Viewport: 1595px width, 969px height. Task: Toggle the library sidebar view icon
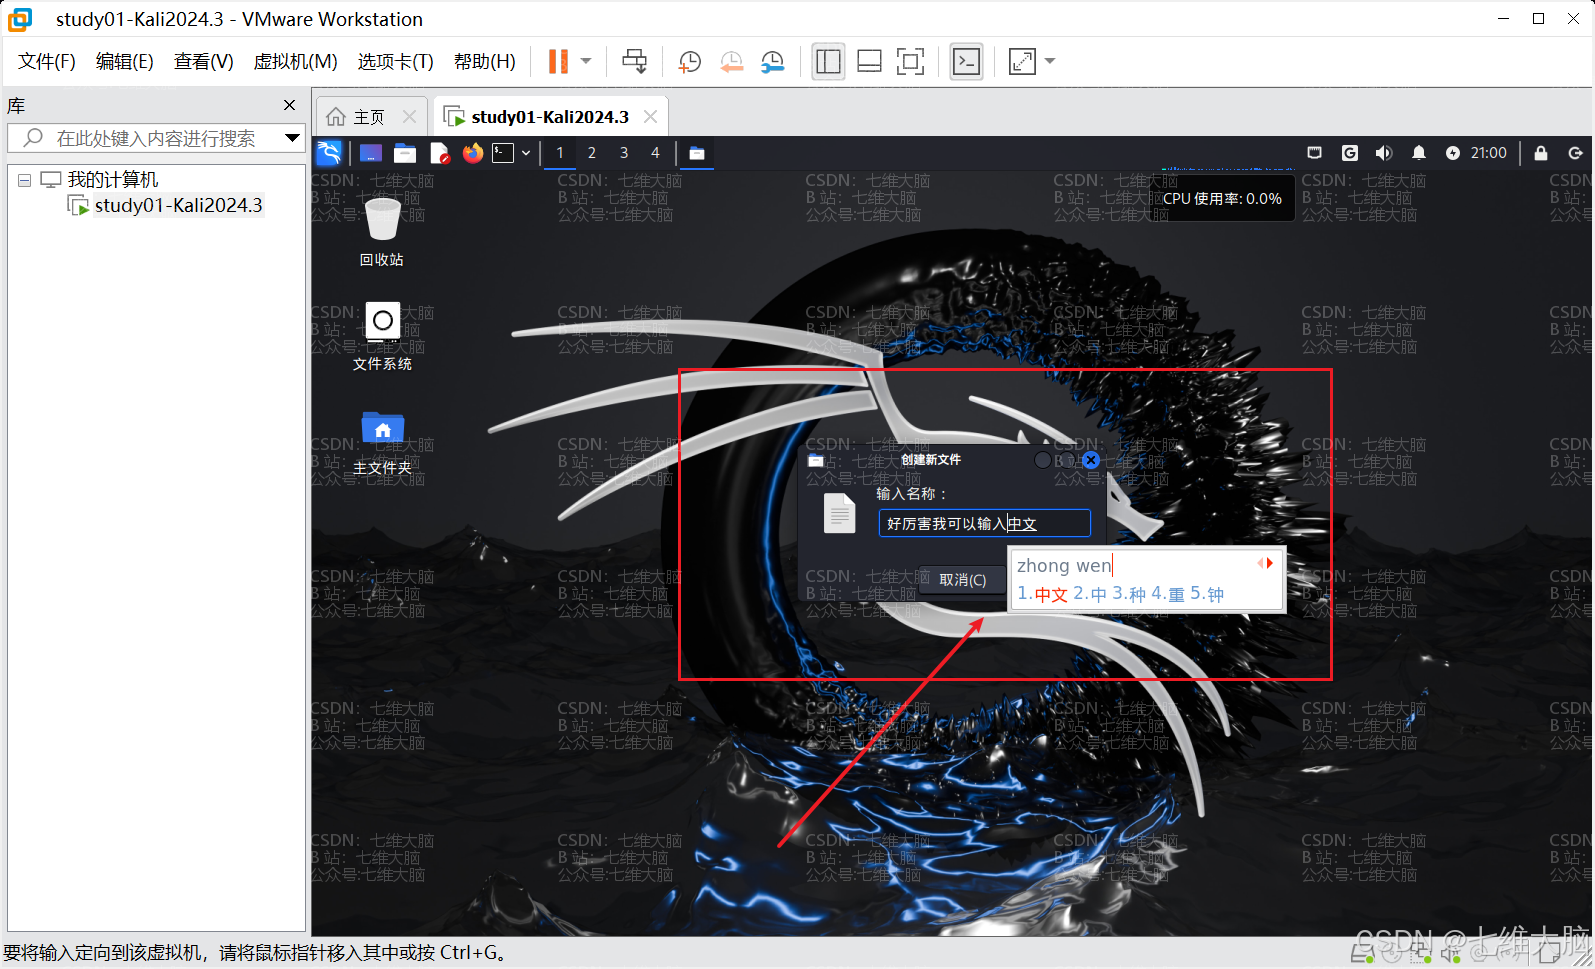tap(828, 62)
